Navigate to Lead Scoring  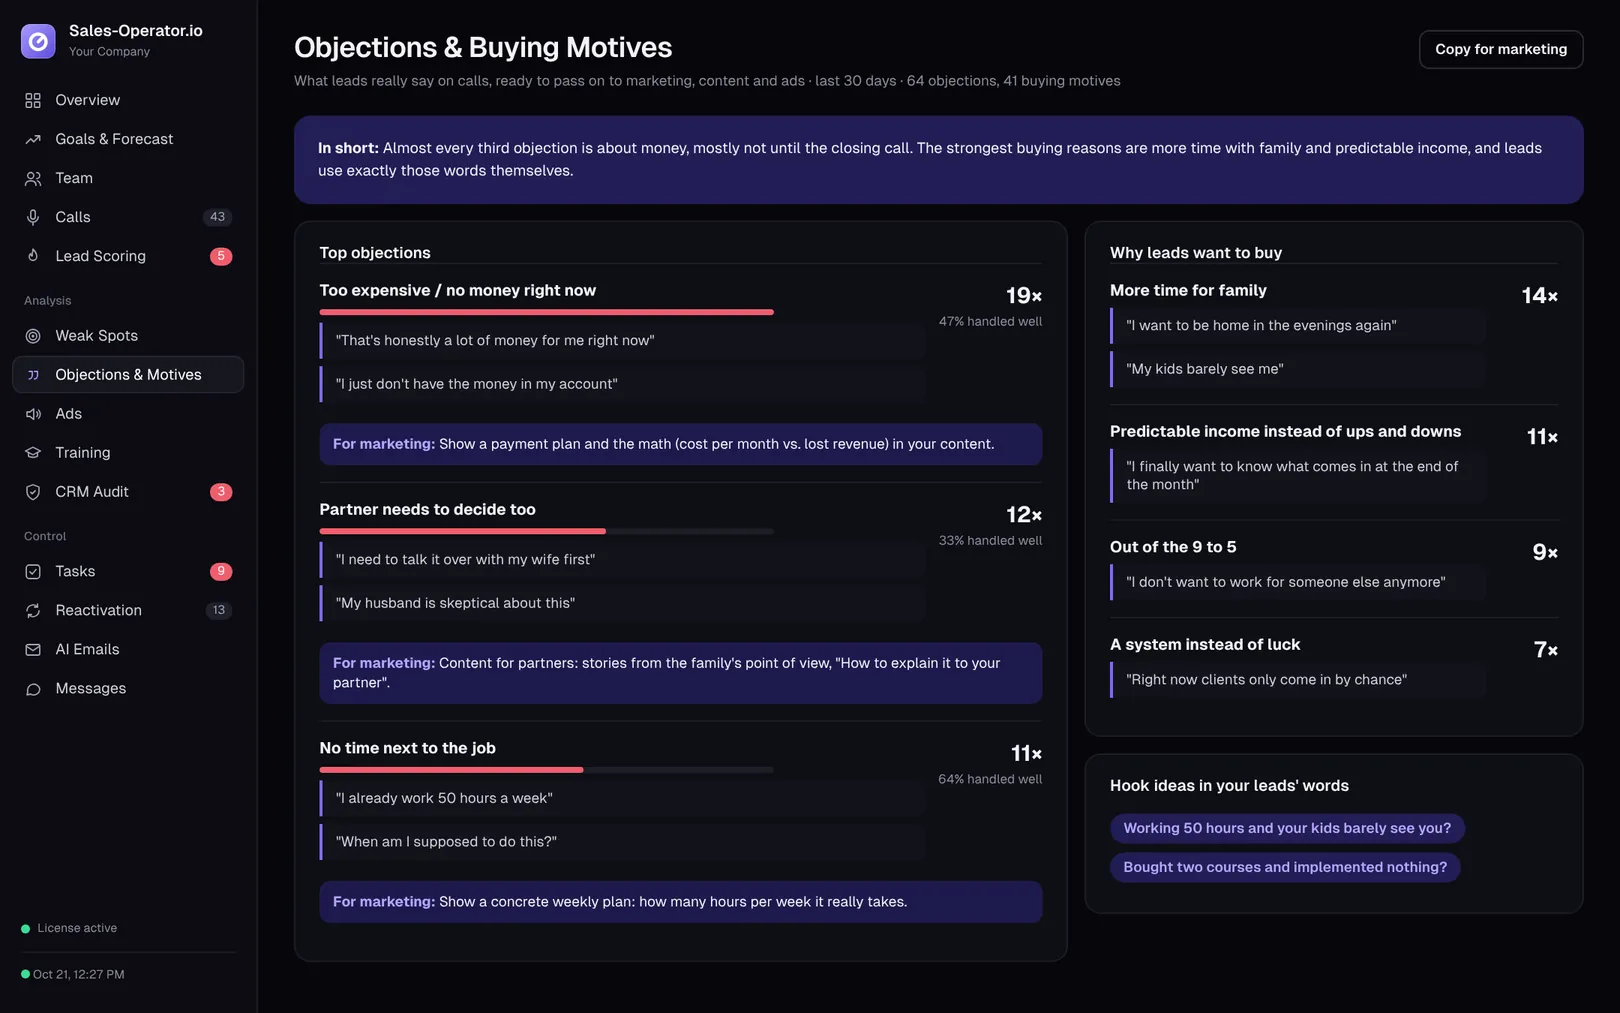click(128, 256)
